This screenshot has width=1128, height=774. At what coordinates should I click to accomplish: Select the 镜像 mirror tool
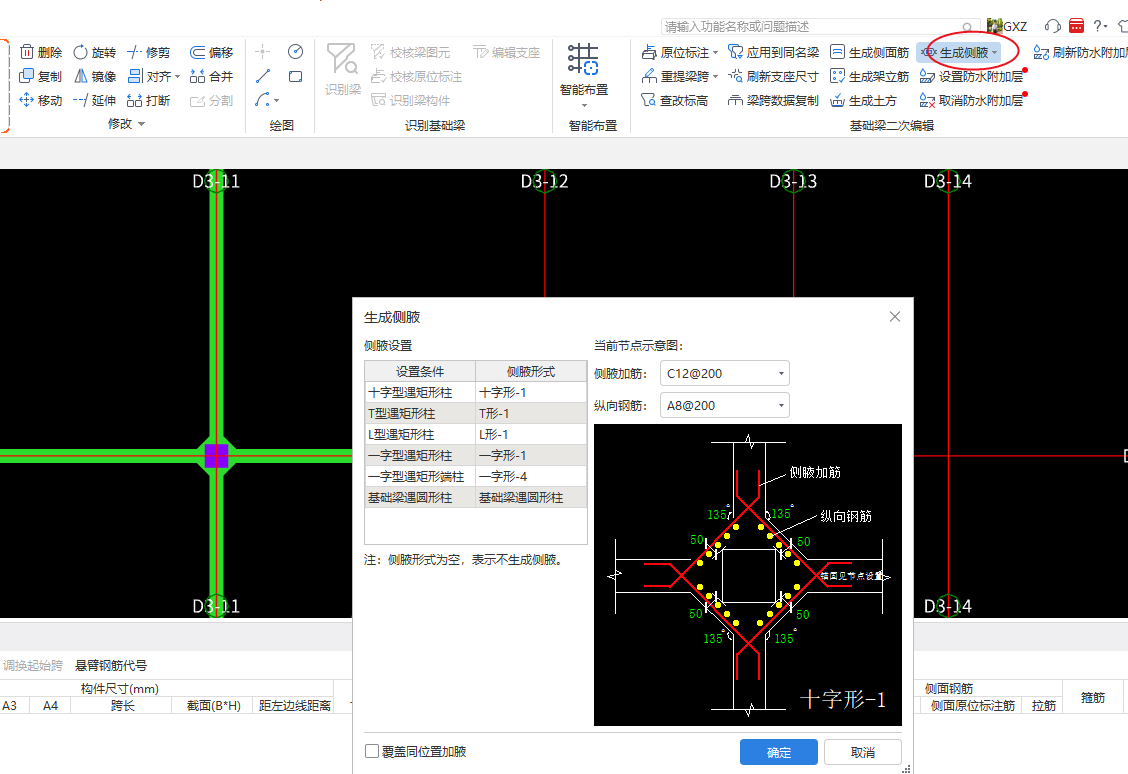coord(95,76)
